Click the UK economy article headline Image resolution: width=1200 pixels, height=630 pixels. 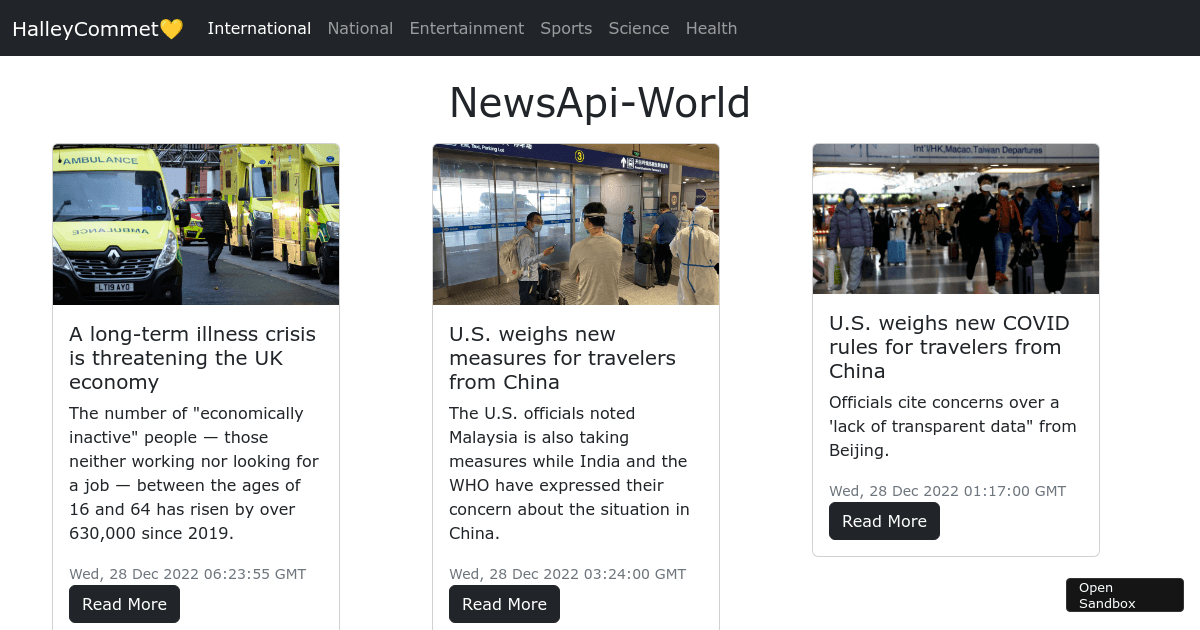coord(192,357)
